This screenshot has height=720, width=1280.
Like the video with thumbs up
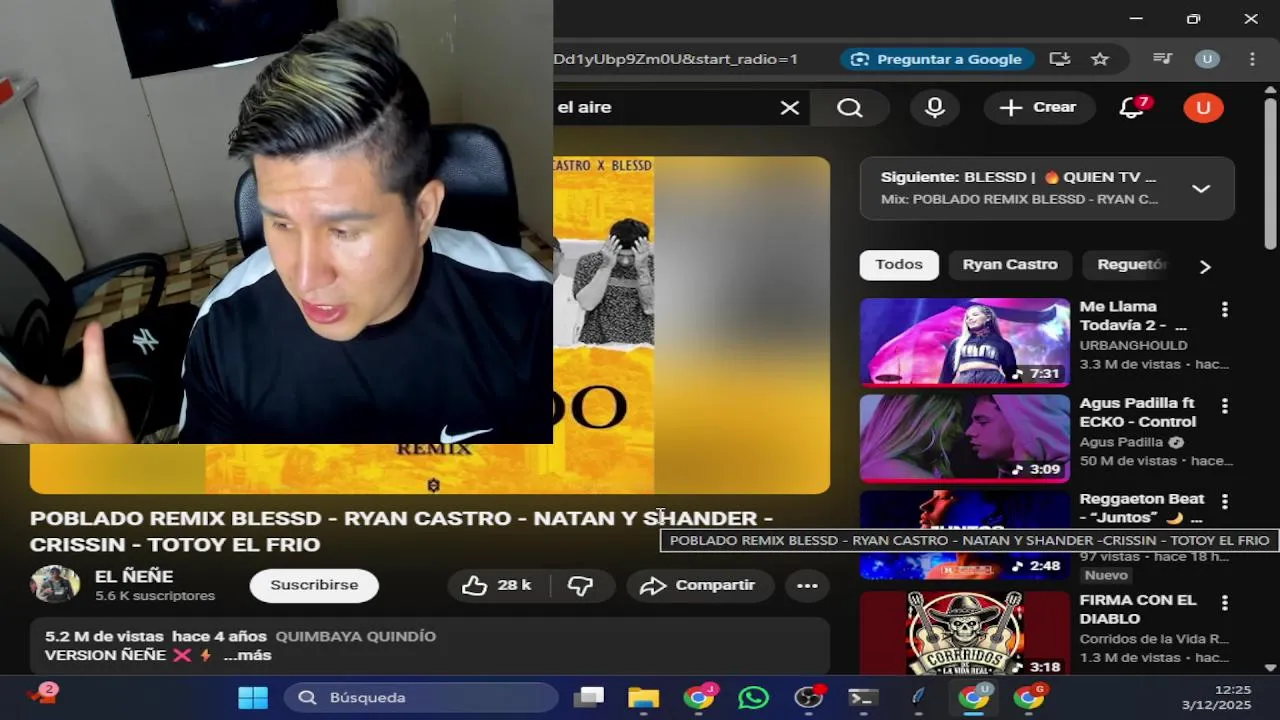click(496, 585)
